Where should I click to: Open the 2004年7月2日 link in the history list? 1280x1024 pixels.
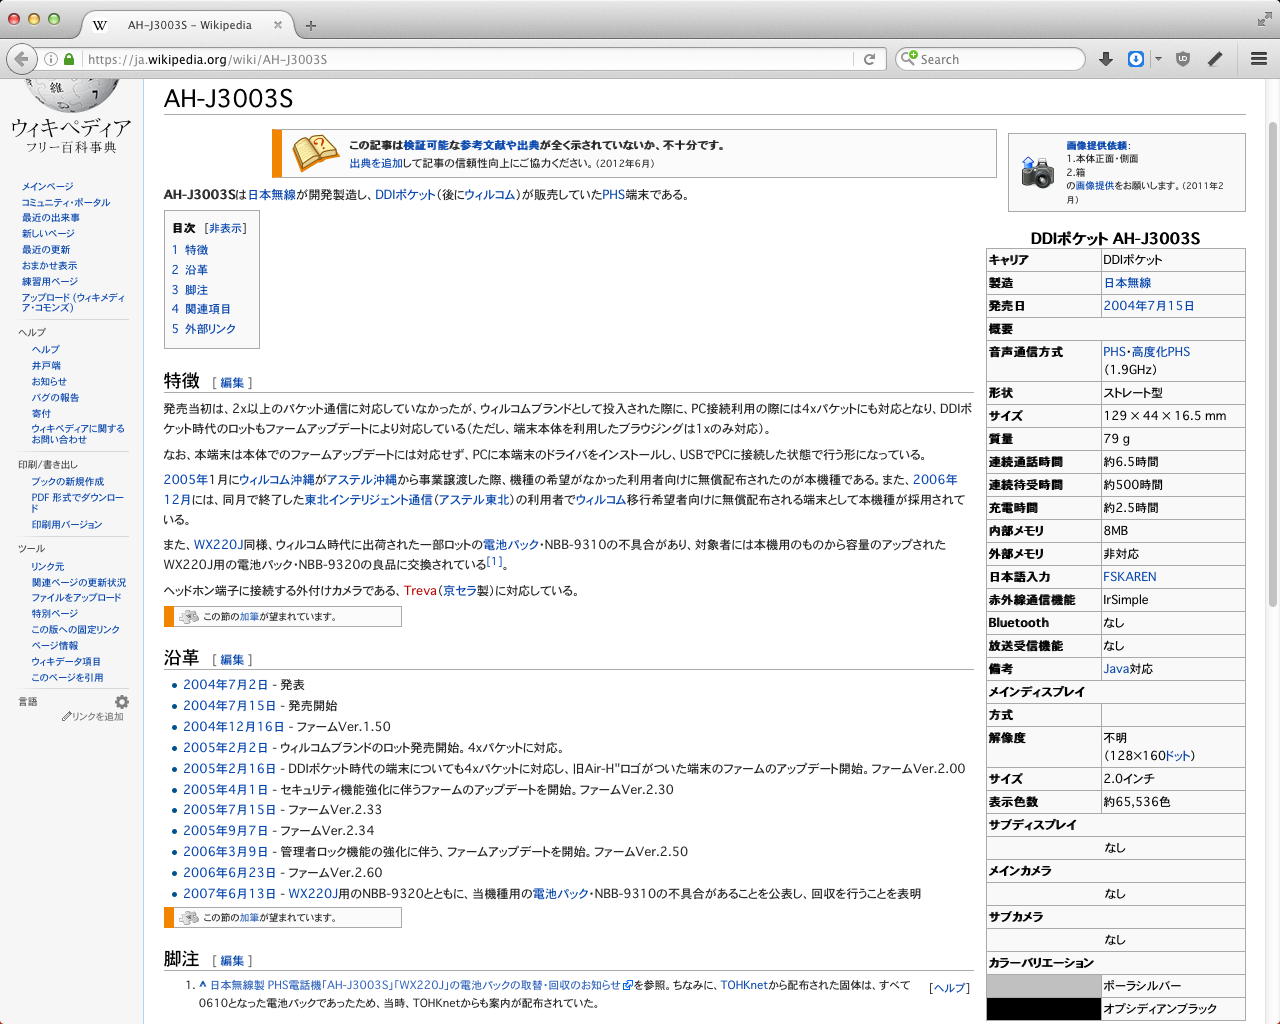[225, 685]
